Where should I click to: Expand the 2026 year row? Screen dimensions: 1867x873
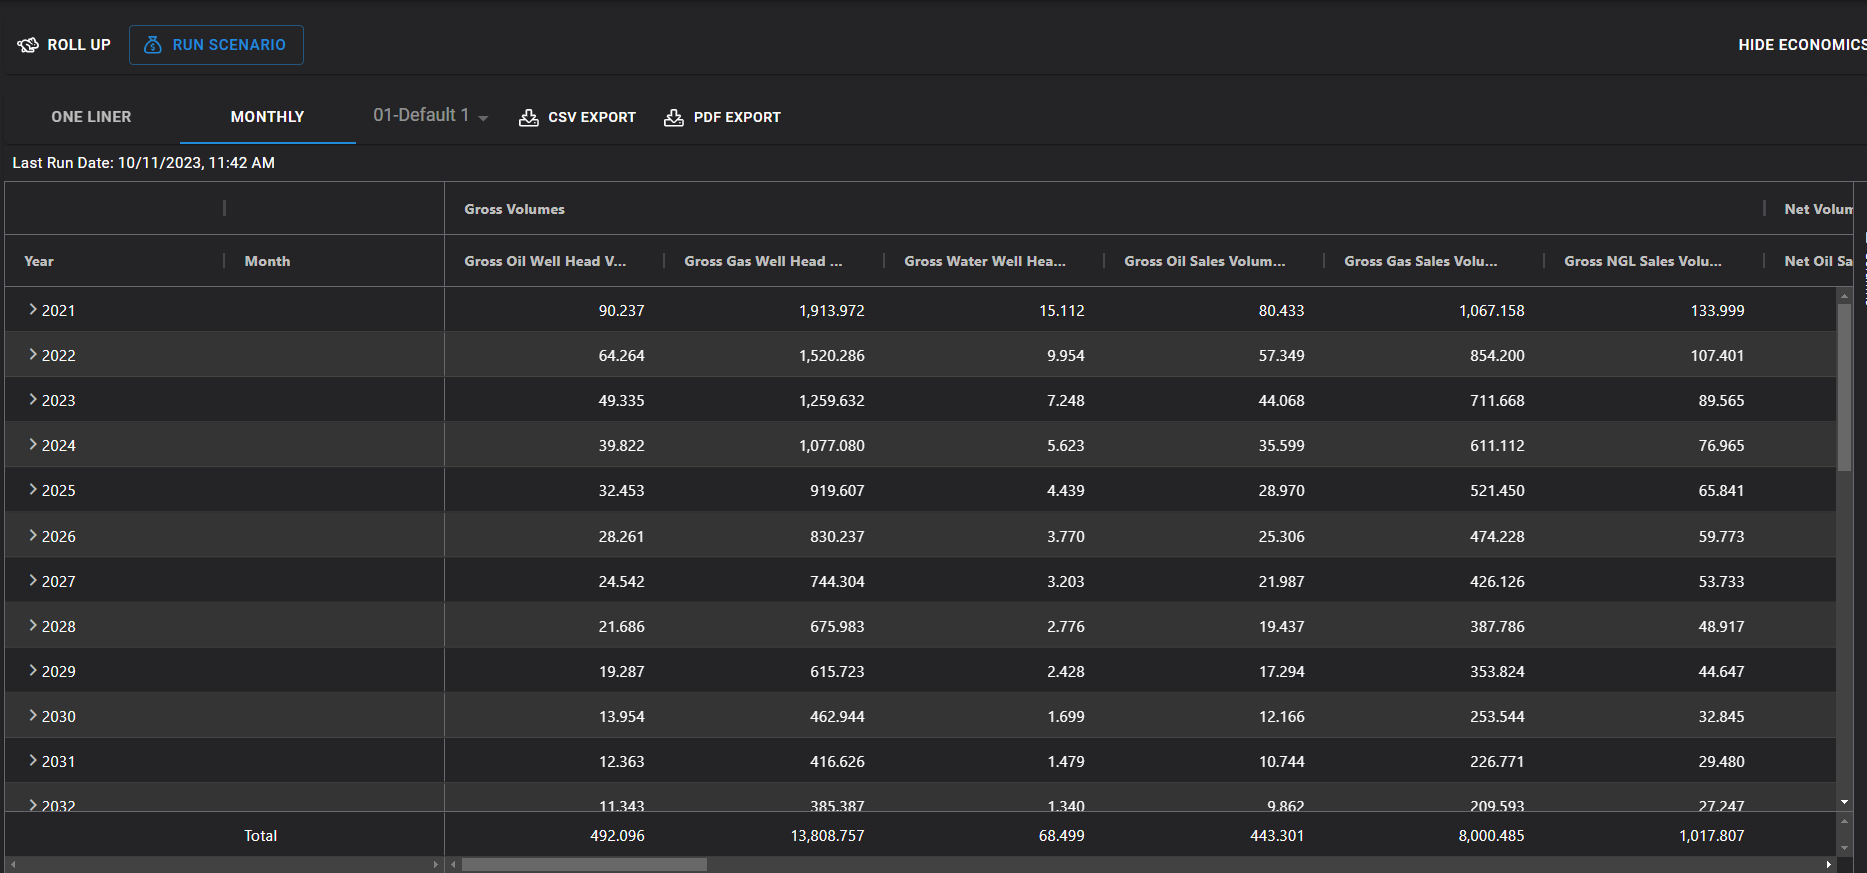(33, 536)
